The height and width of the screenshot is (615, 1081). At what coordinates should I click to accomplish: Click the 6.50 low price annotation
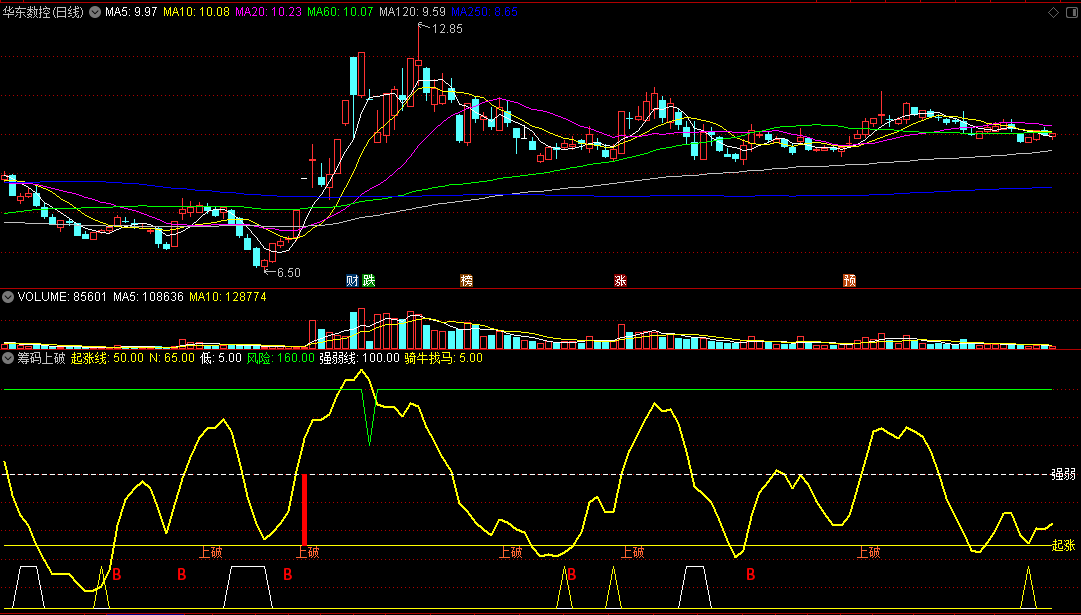pyautogui.click(x=288, y=272)
